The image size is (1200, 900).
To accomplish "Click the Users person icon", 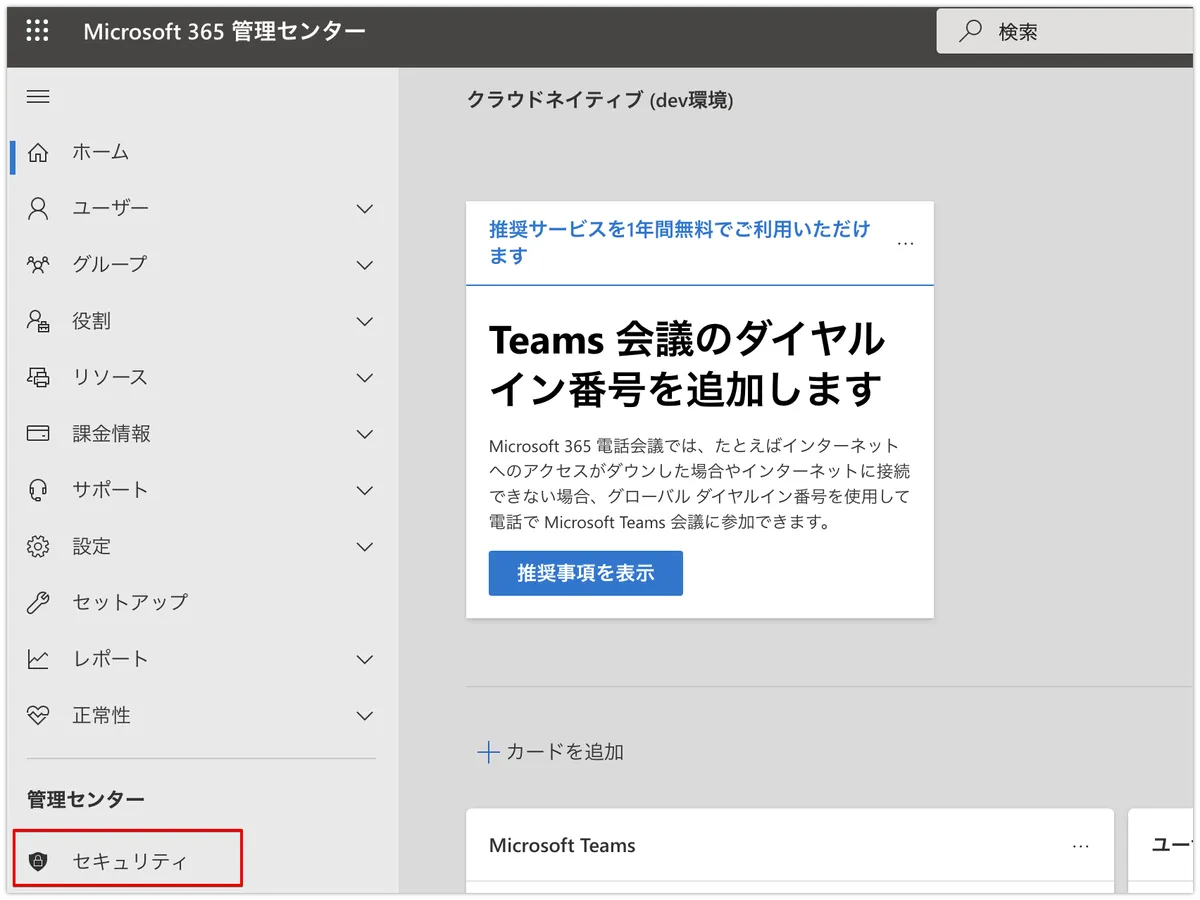I will click(38, 209).
